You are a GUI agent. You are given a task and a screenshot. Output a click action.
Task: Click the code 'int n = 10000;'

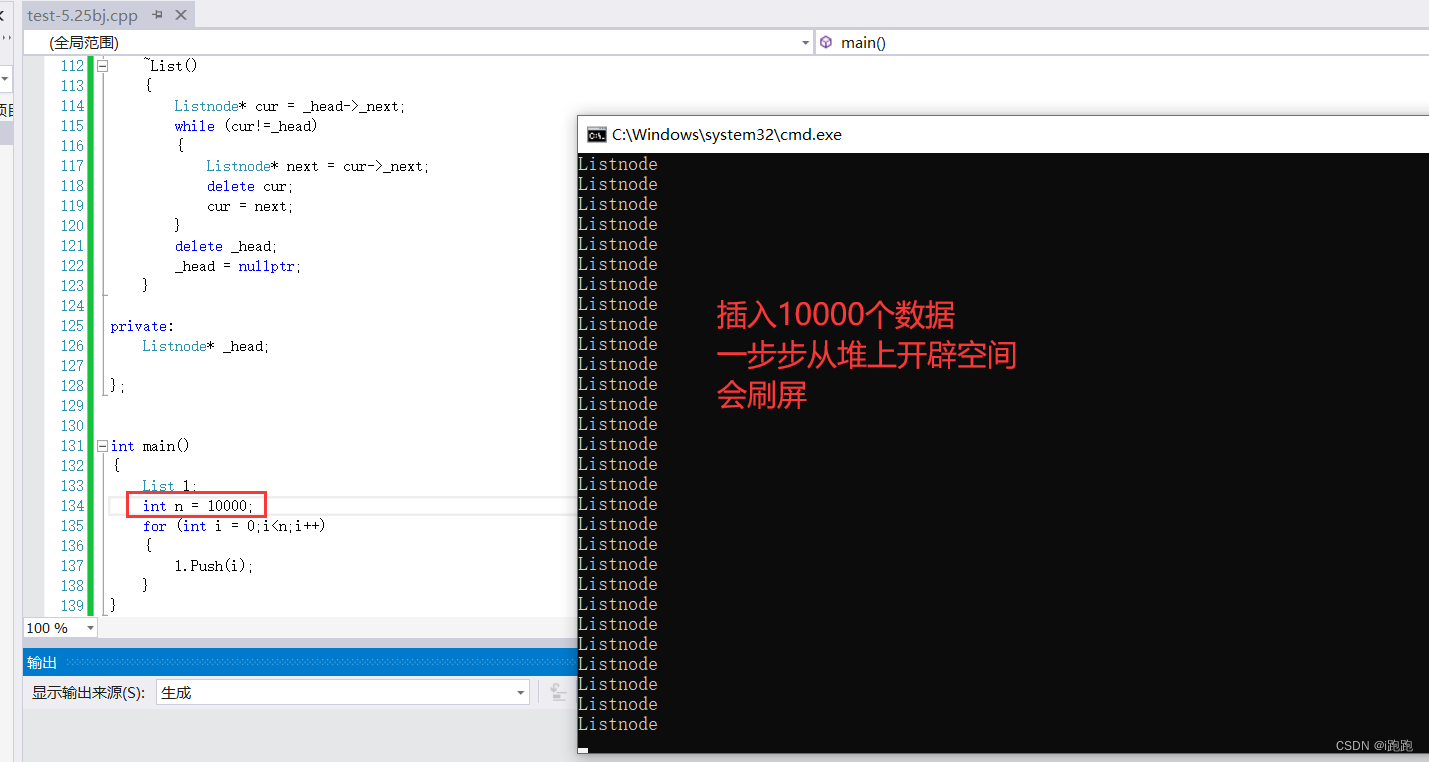point(198,506)
